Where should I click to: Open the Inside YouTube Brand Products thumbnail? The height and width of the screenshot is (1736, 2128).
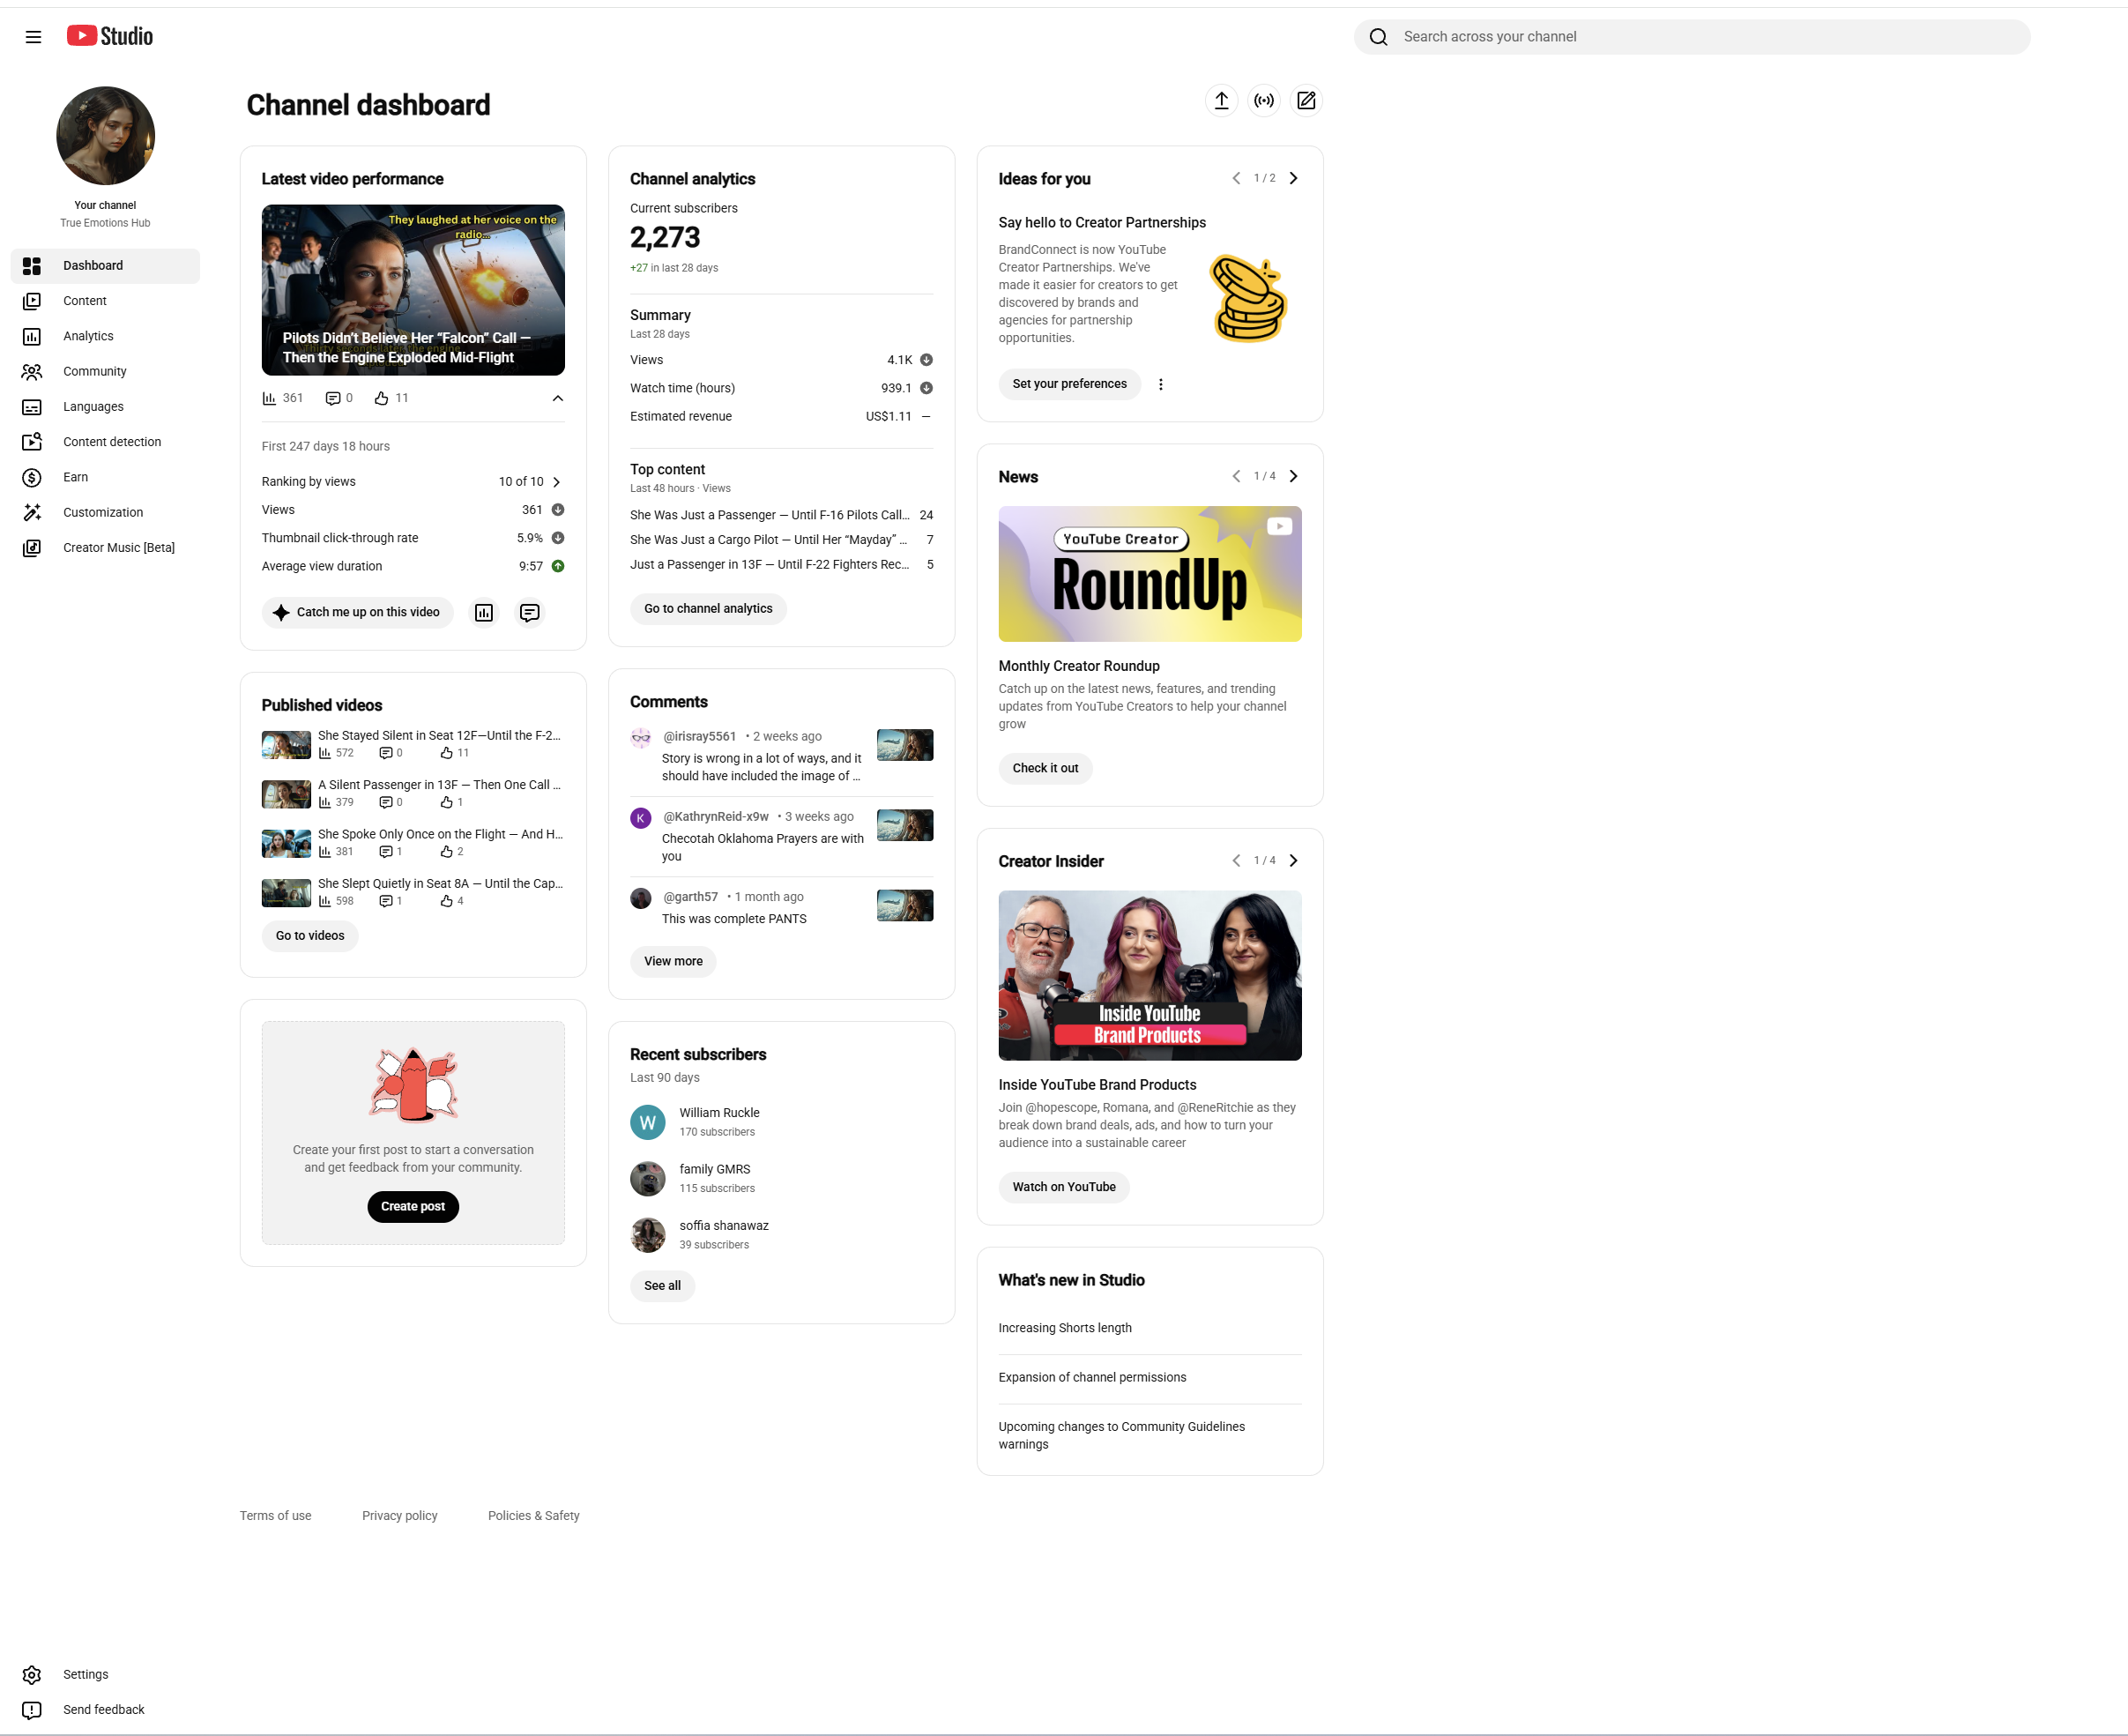1150,976
